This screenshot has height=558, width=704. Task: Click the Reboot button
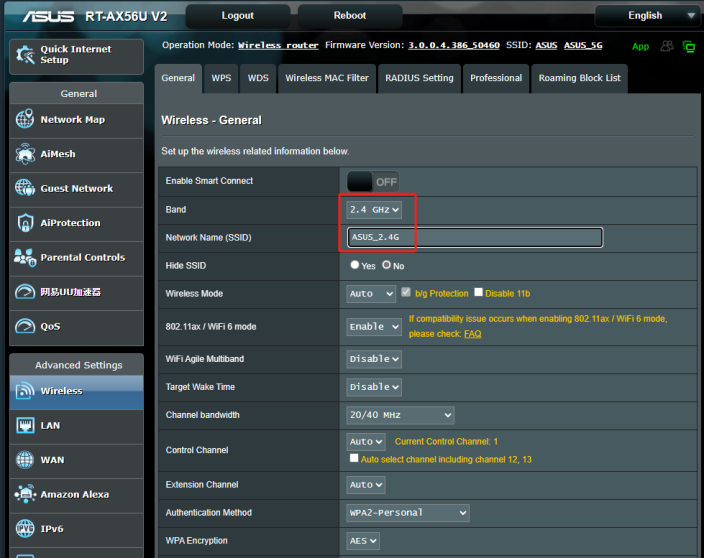click(350, 16)
